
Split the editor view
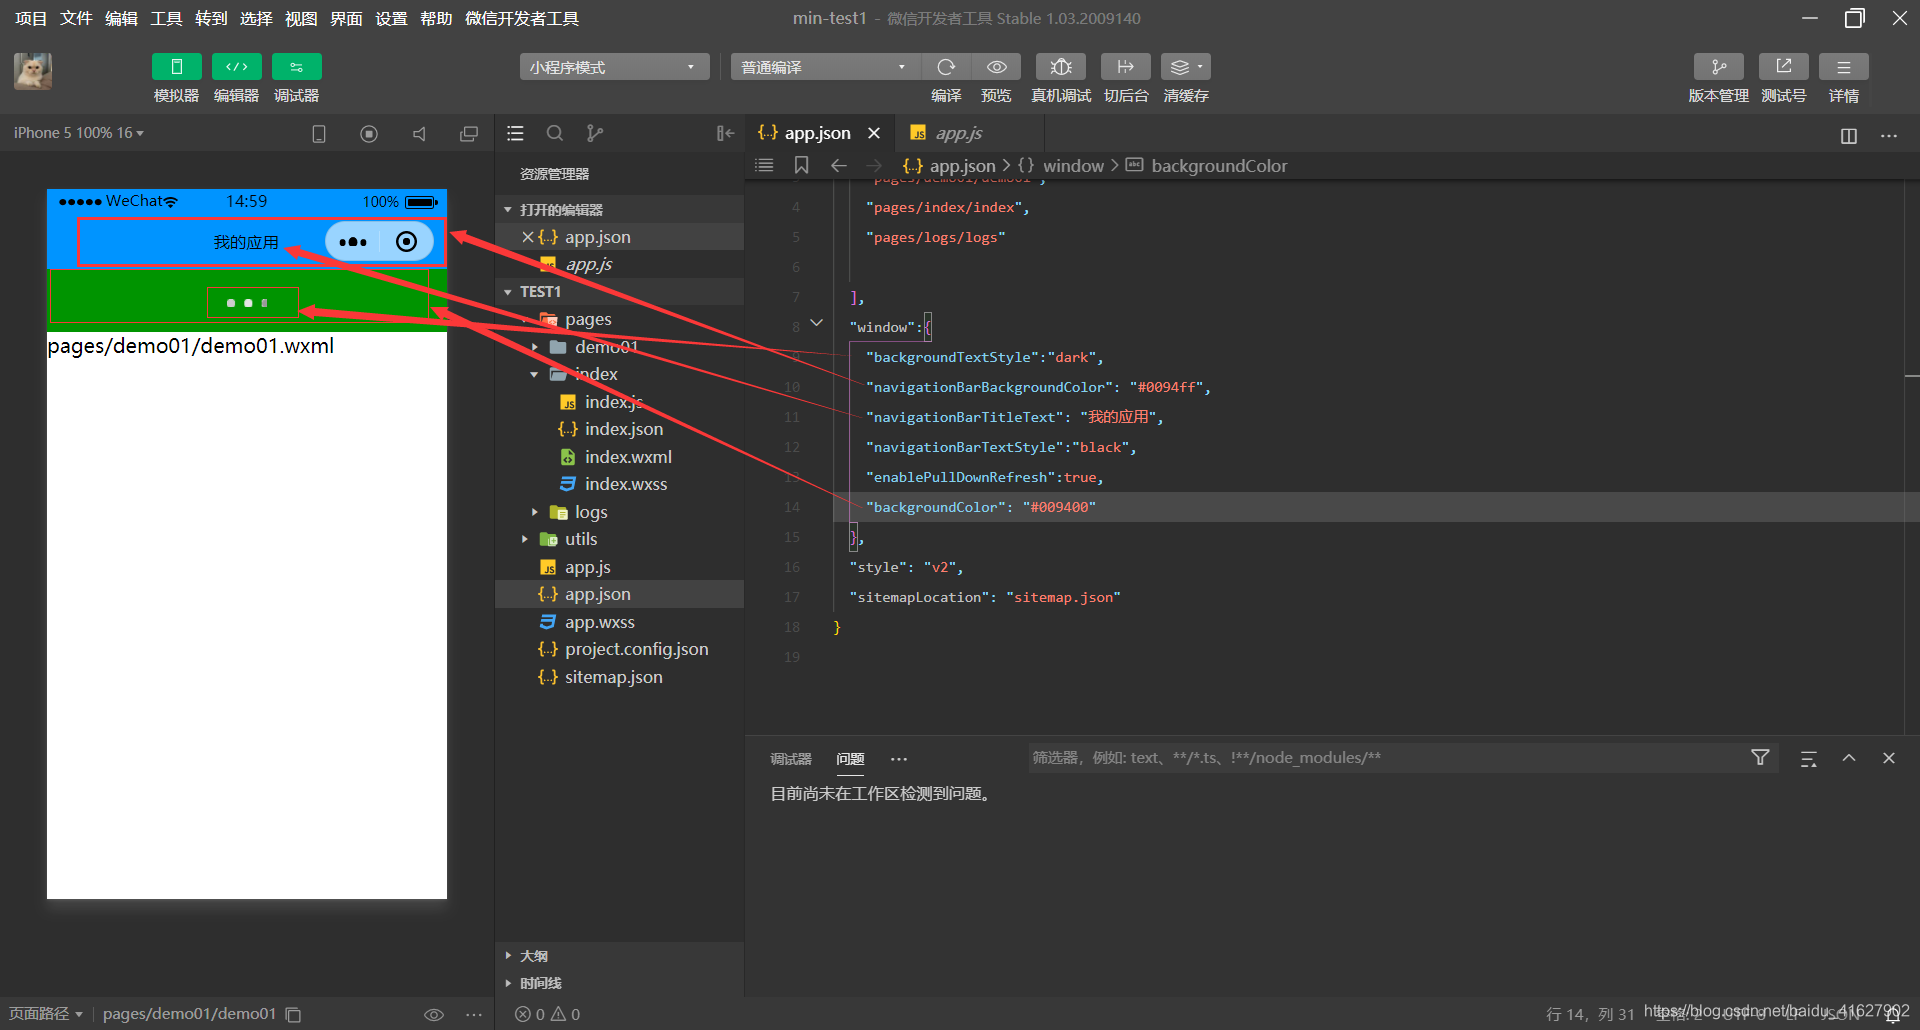click(x=1849, y=136)
